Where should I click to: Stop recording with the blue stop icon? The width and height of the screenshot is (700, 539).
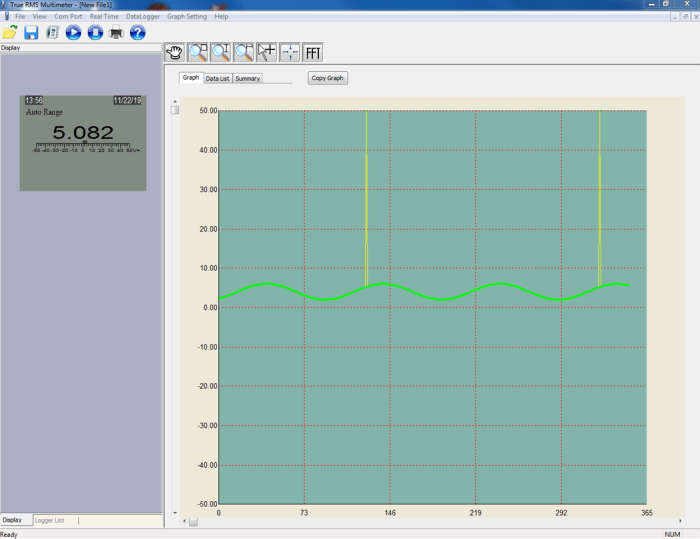pyautogui.click(x=95, y=33)
